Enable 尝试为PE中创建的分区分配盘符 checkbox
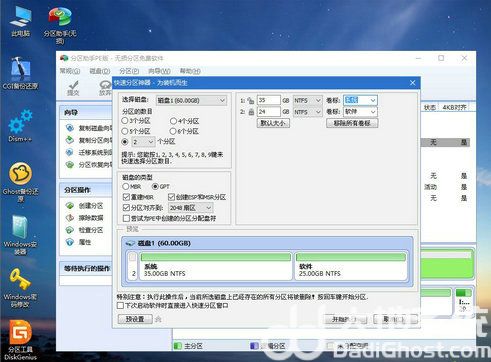491x362 pixels. coord(126,218)
